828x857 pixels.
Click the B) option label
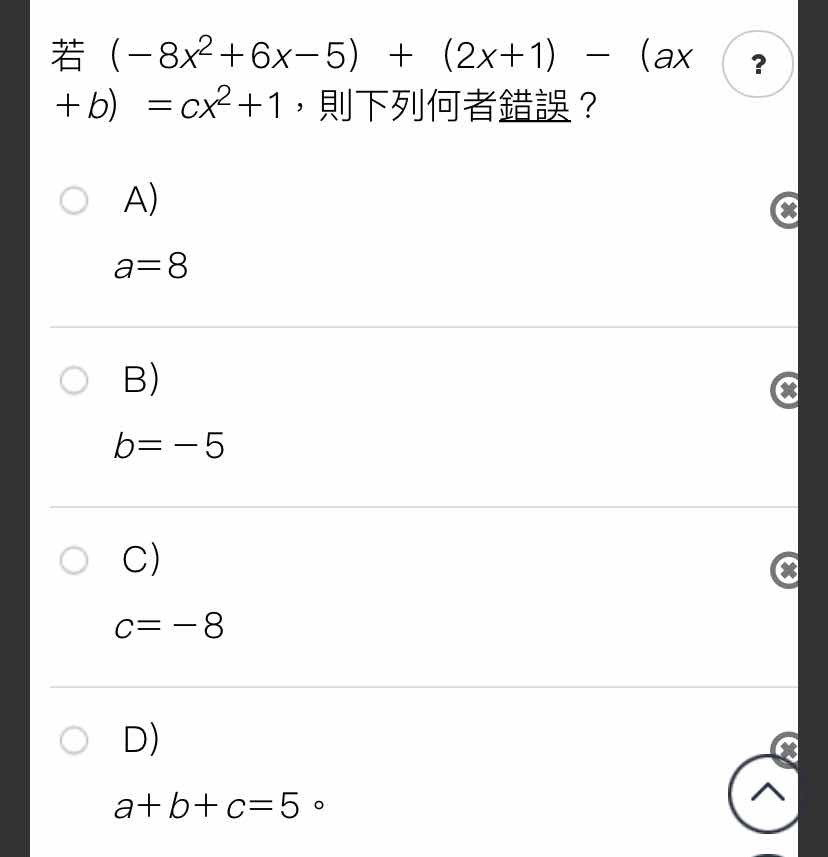(140, 379)
